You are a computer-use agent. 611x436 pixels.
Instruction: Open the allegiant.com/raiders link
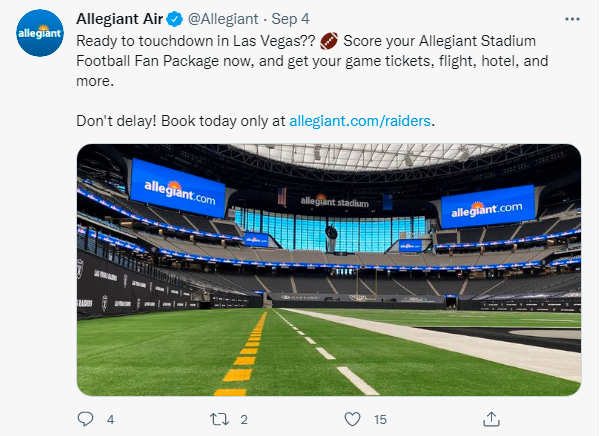click(x=362, y=121)
